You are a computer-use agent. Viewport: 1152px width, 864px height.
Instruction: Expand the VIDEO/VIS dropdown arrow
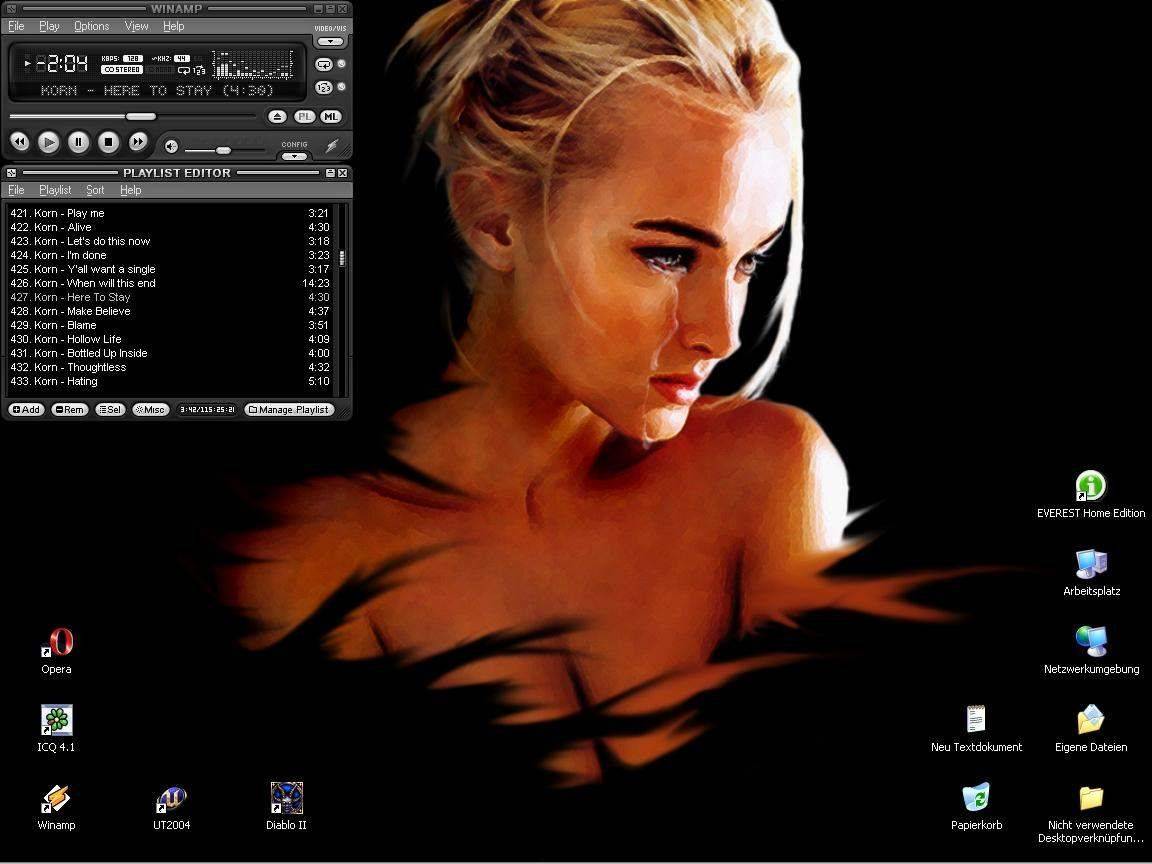coord(331,41)
